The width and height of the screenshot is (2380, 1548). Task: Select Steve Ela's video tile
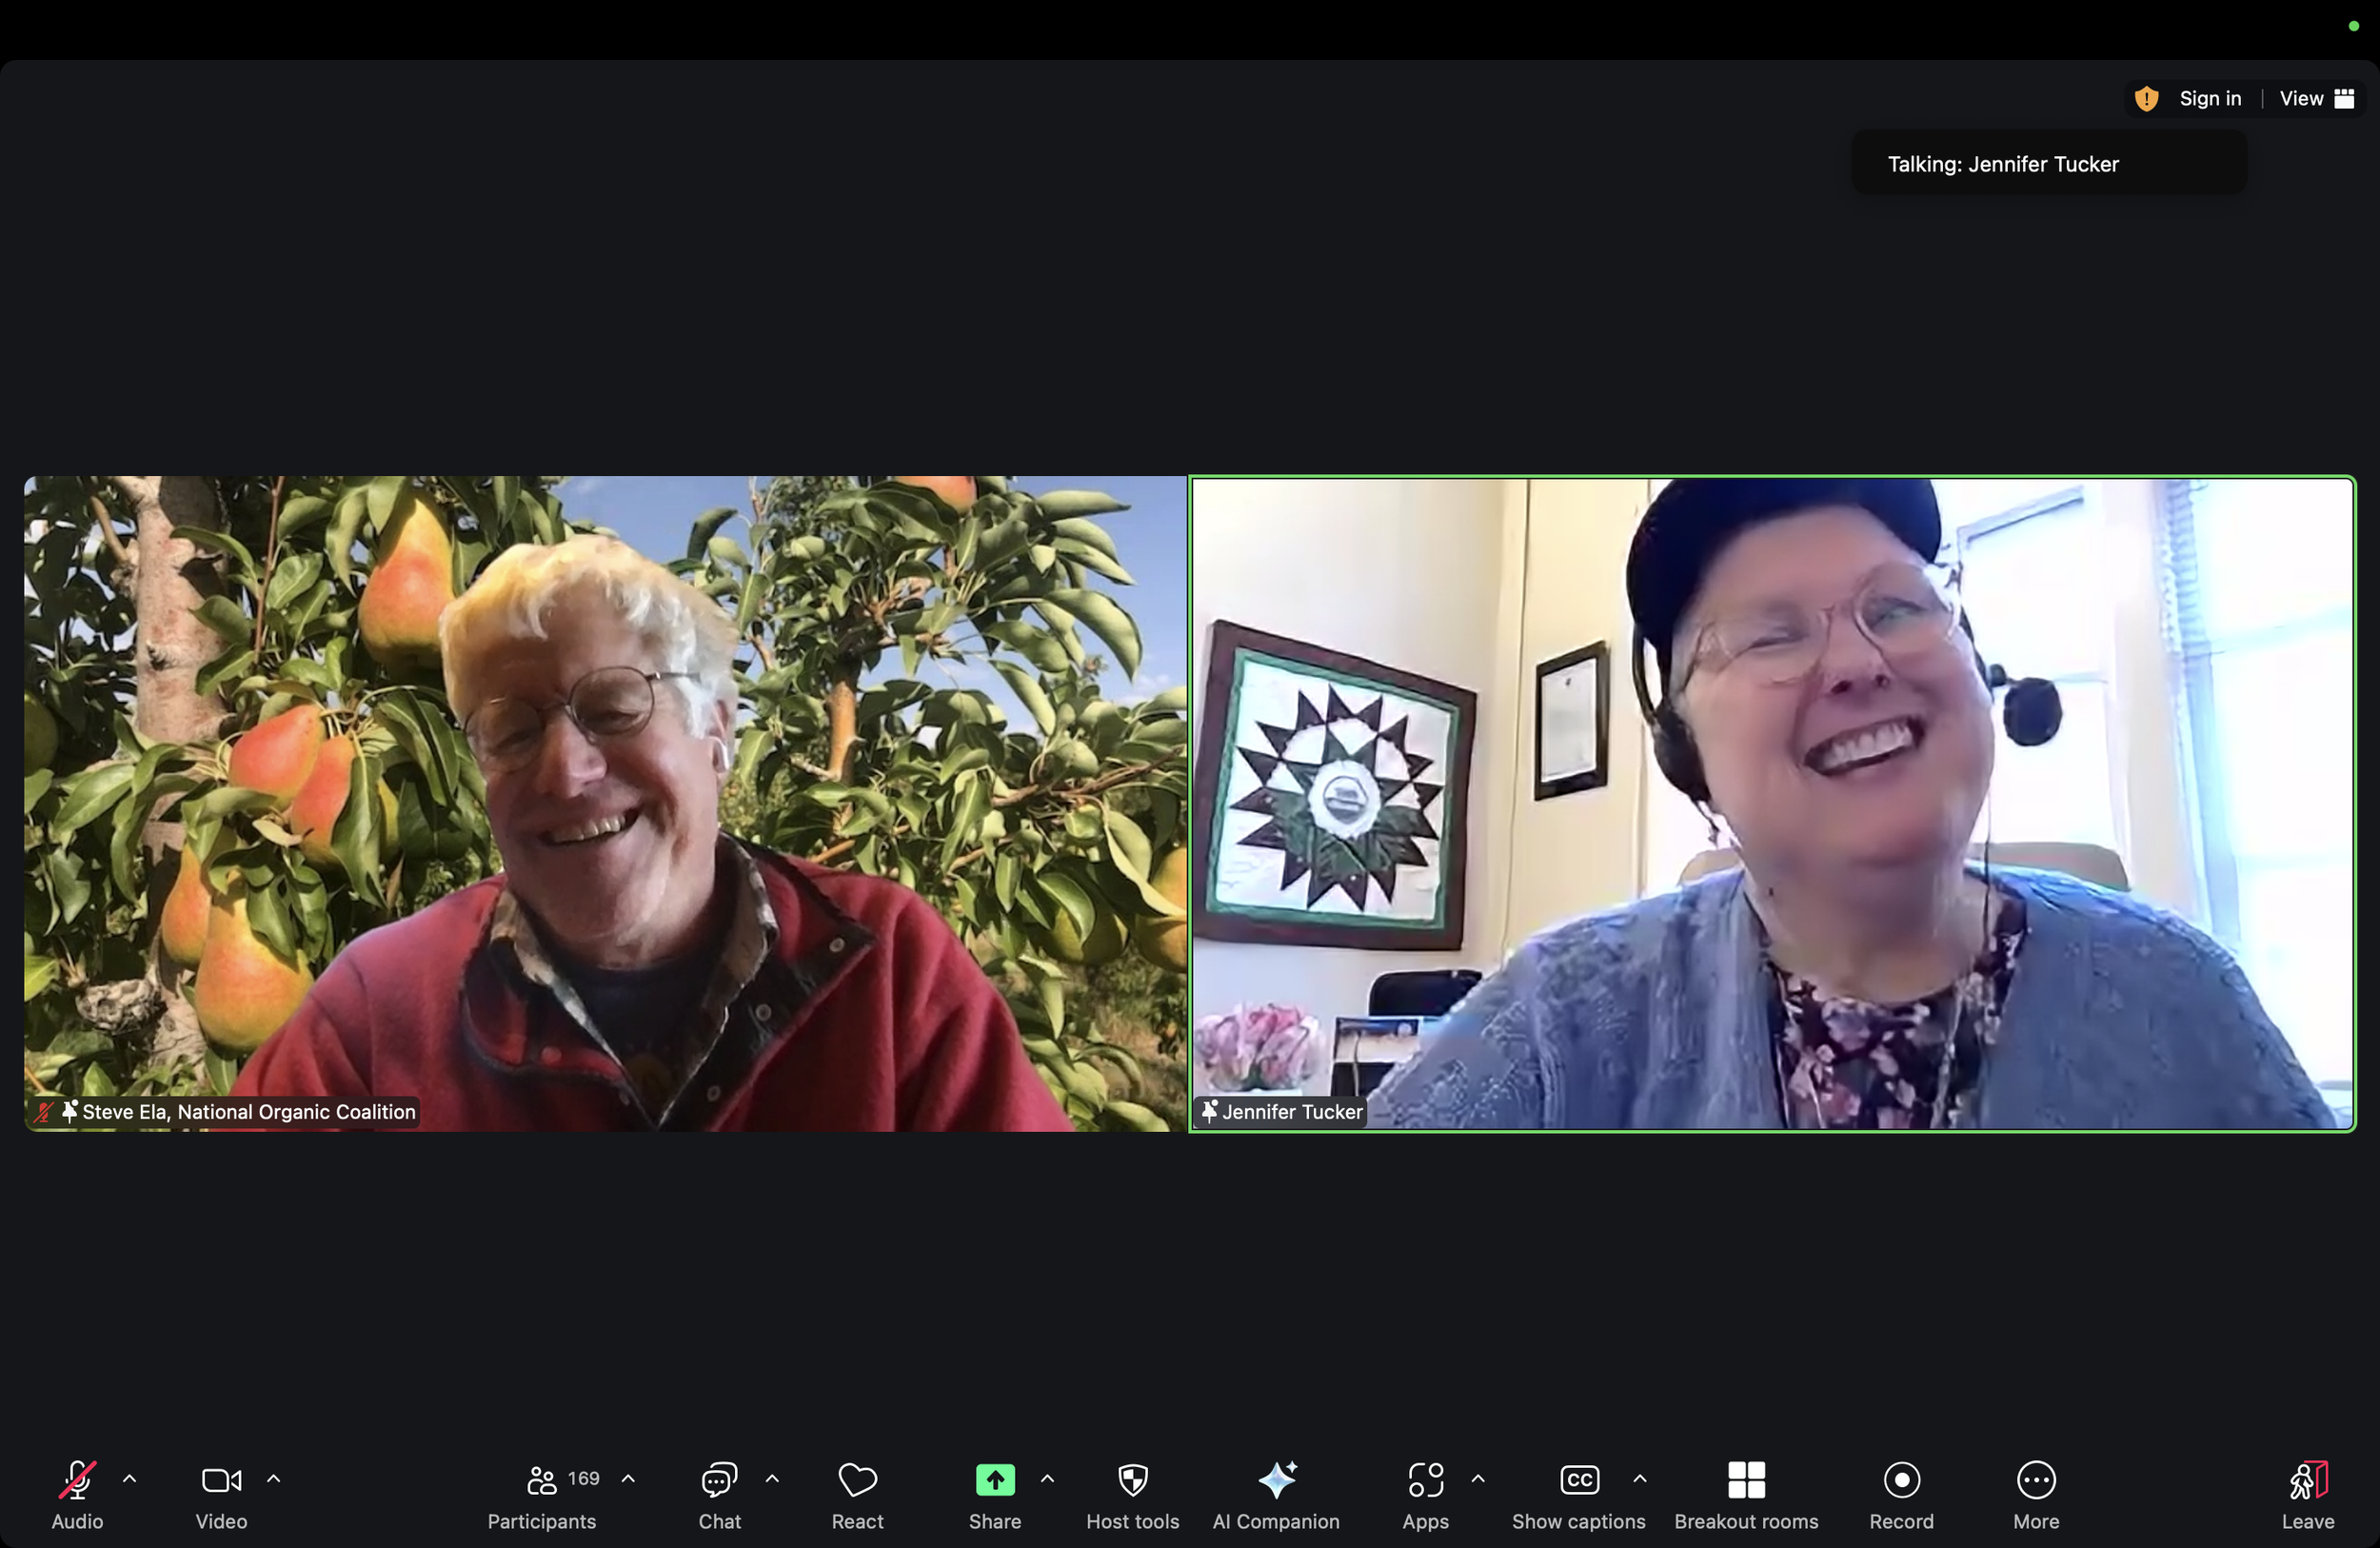[604, 803]
